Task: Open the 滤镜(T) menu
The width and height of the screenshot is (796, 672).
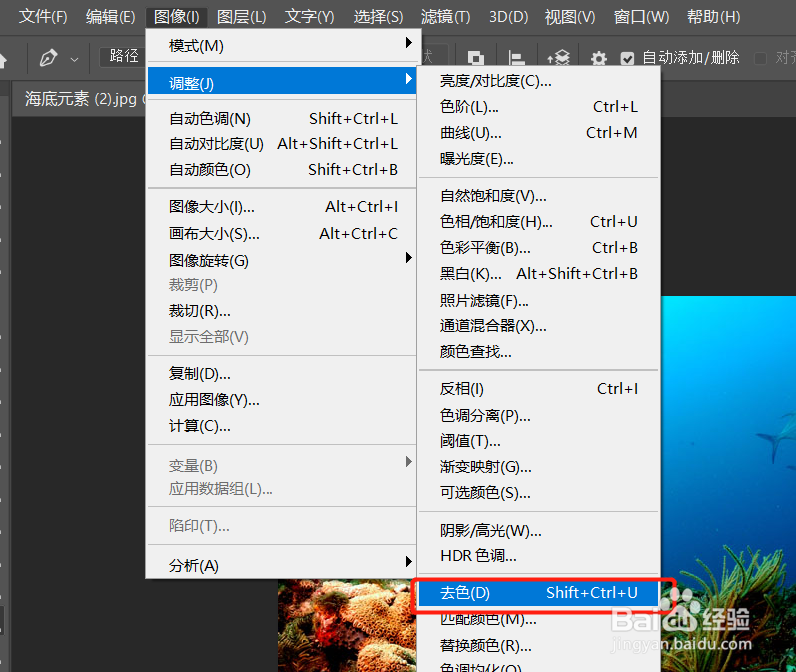Action: [x=446, y=17]
